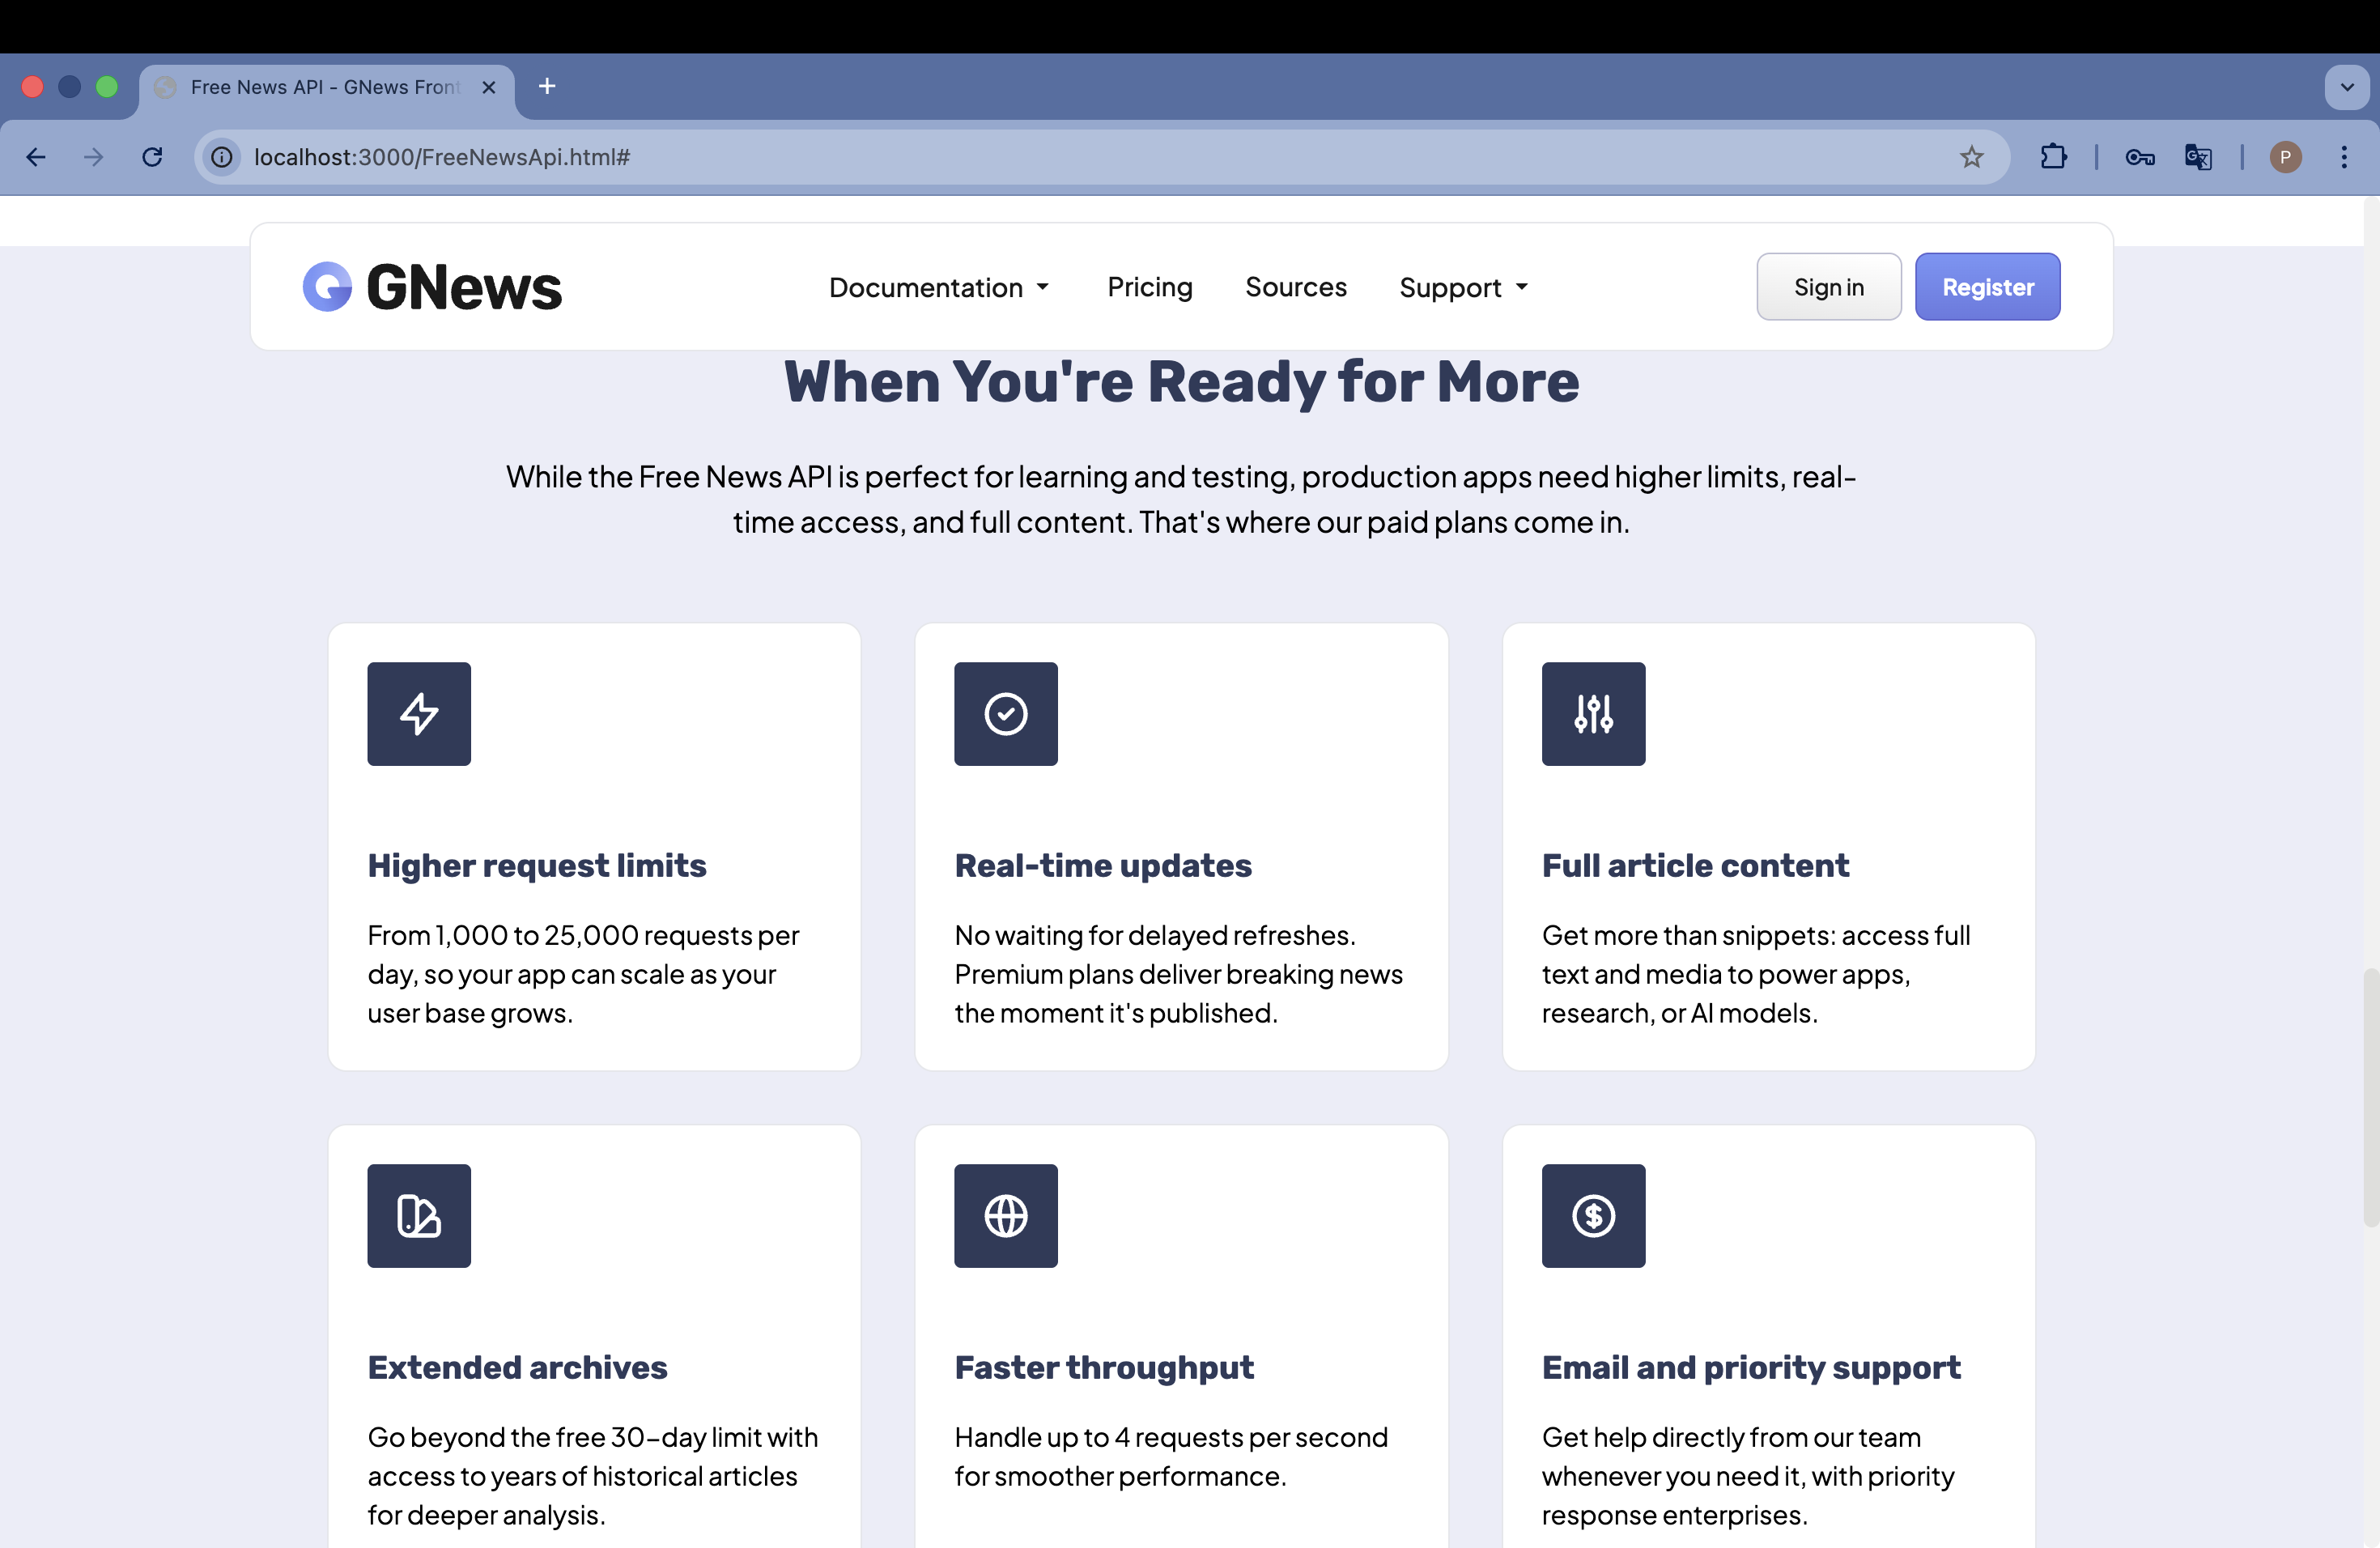Open the tab search chevron at top right
The width and height of the screenshot is (2380, 1548).
pos(2346,87)
